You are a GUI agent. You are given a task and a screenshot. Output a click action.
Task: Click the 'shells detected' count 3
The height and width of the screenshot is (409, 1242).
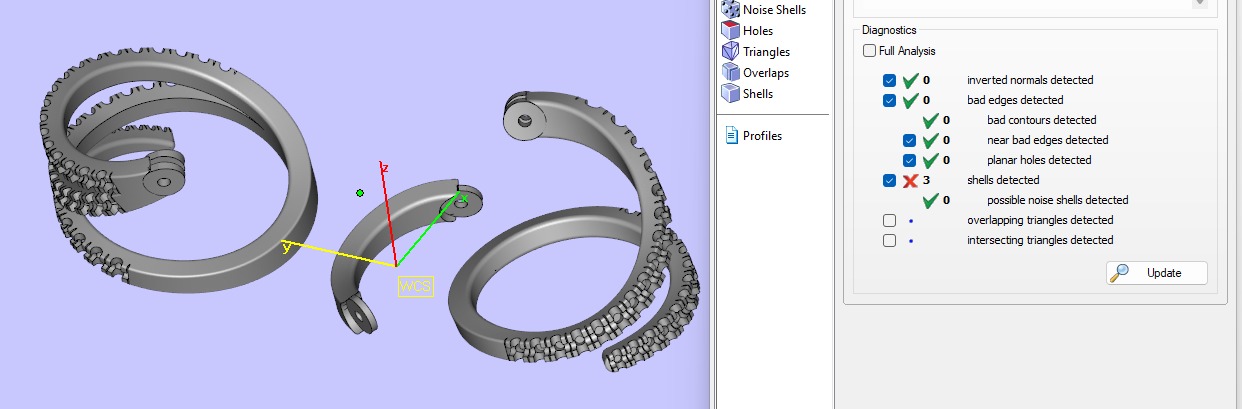click(926, 180)
